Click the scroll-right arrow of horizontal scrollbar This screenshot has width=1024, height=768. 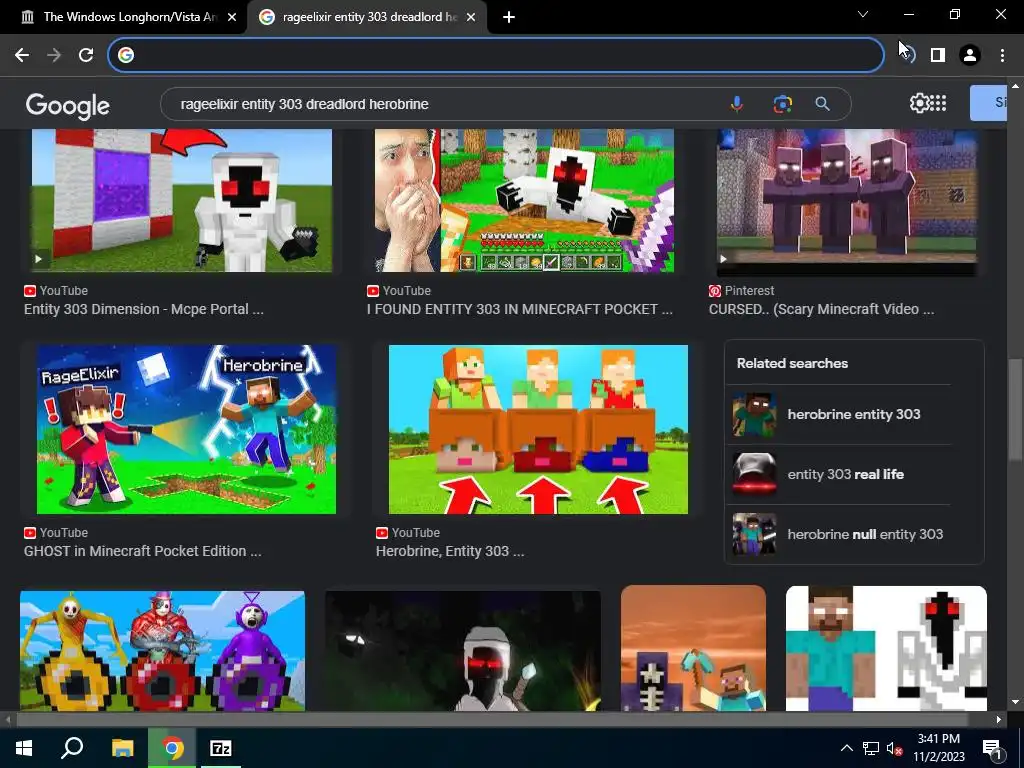(x=999, y=719)
